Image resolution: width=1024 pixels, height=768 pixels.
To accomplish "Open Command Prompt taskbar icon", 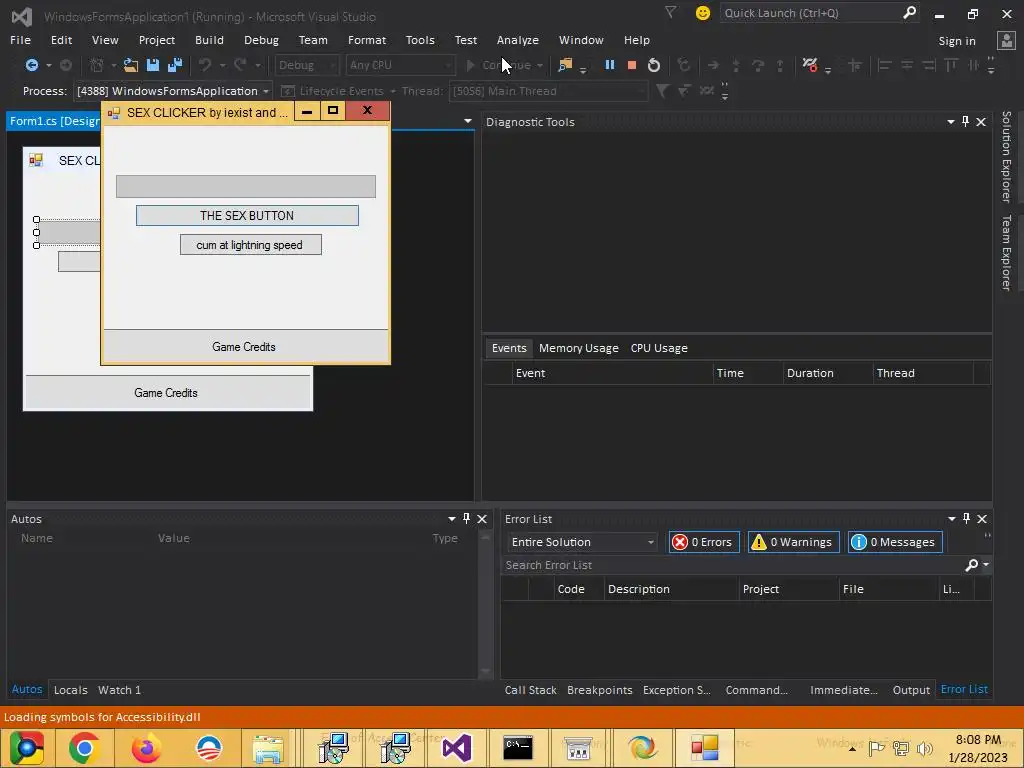I will (518, 748).
